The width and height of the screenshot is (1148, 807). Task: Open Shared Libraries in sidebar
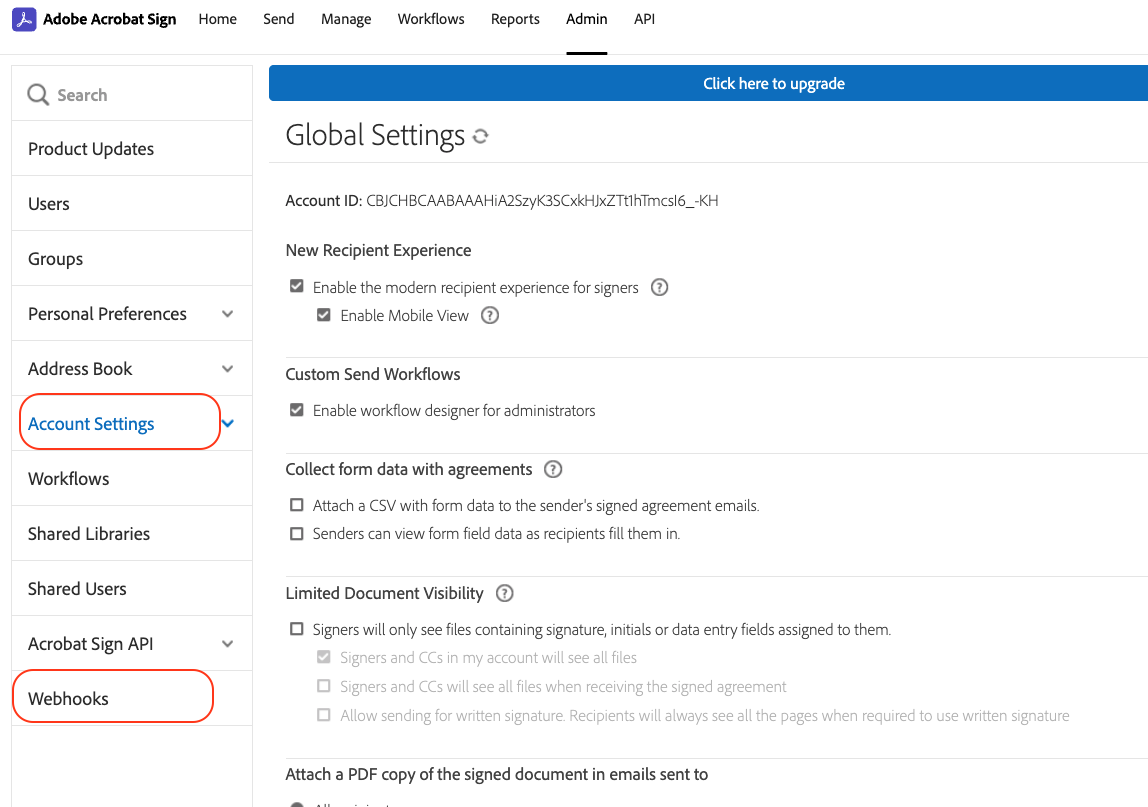coord(132,534)
